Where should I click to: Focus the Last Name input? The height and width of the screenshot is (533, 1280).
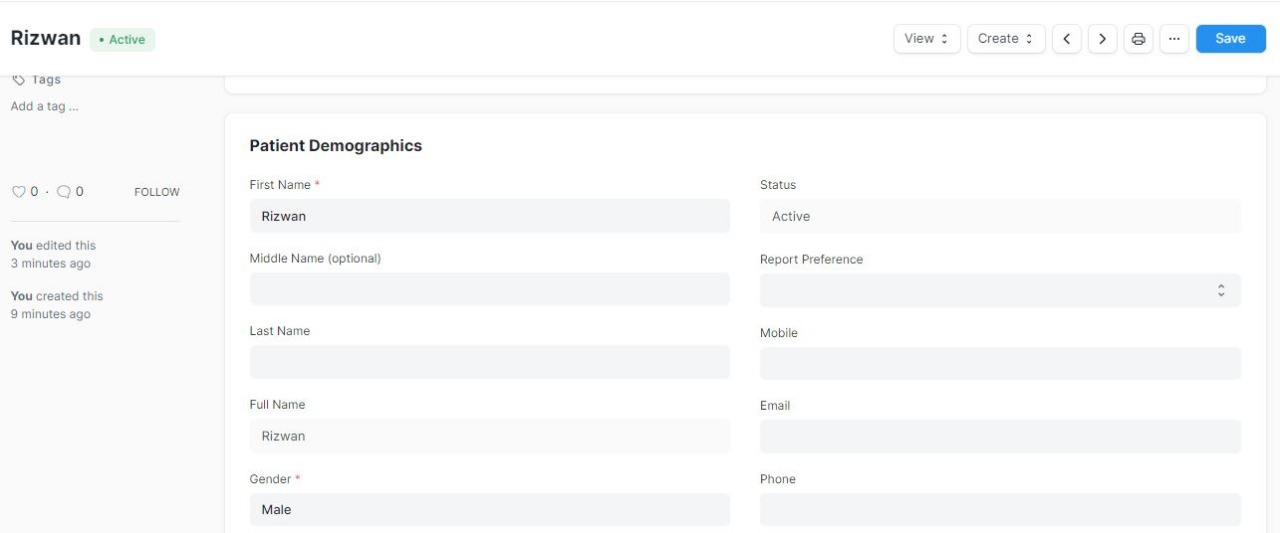pyautogui.click(x=489, y=362)
